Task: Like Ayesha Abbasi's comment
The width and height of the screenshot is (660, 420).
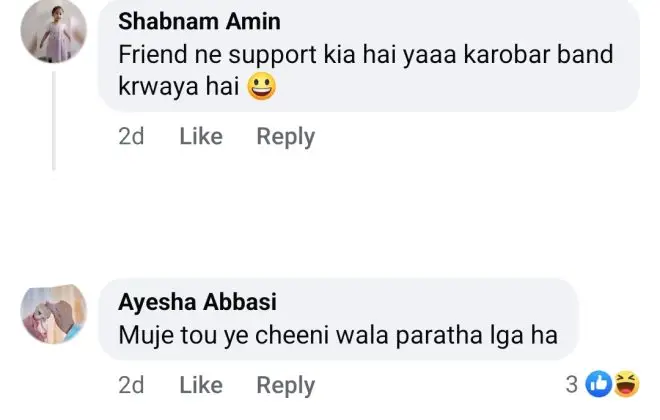Action: tap(200, 385)
